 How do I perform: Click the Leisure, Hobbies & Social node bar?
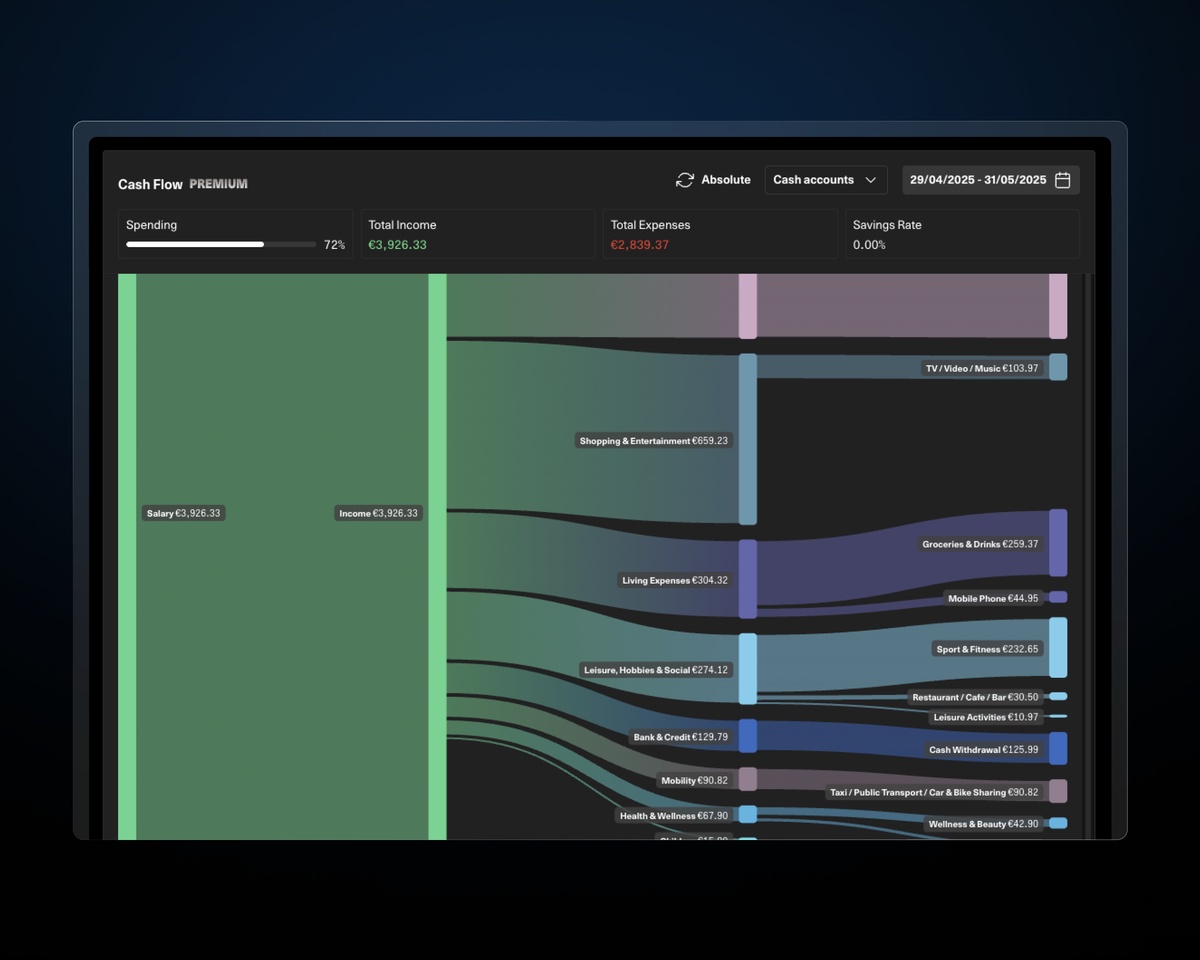(748, 669)
